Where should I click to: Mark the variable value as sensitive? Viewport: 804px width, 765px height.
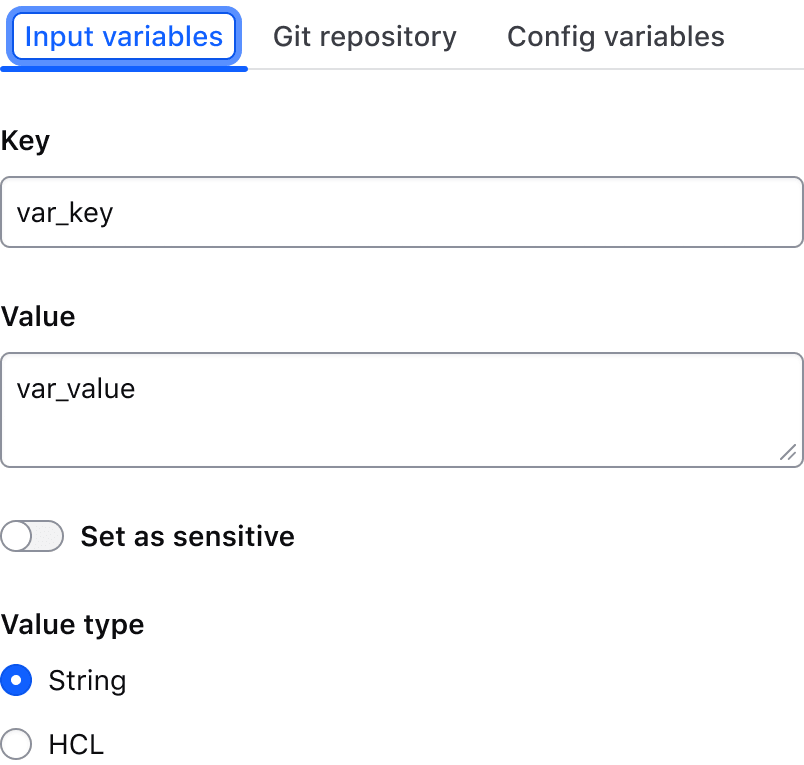32,536
